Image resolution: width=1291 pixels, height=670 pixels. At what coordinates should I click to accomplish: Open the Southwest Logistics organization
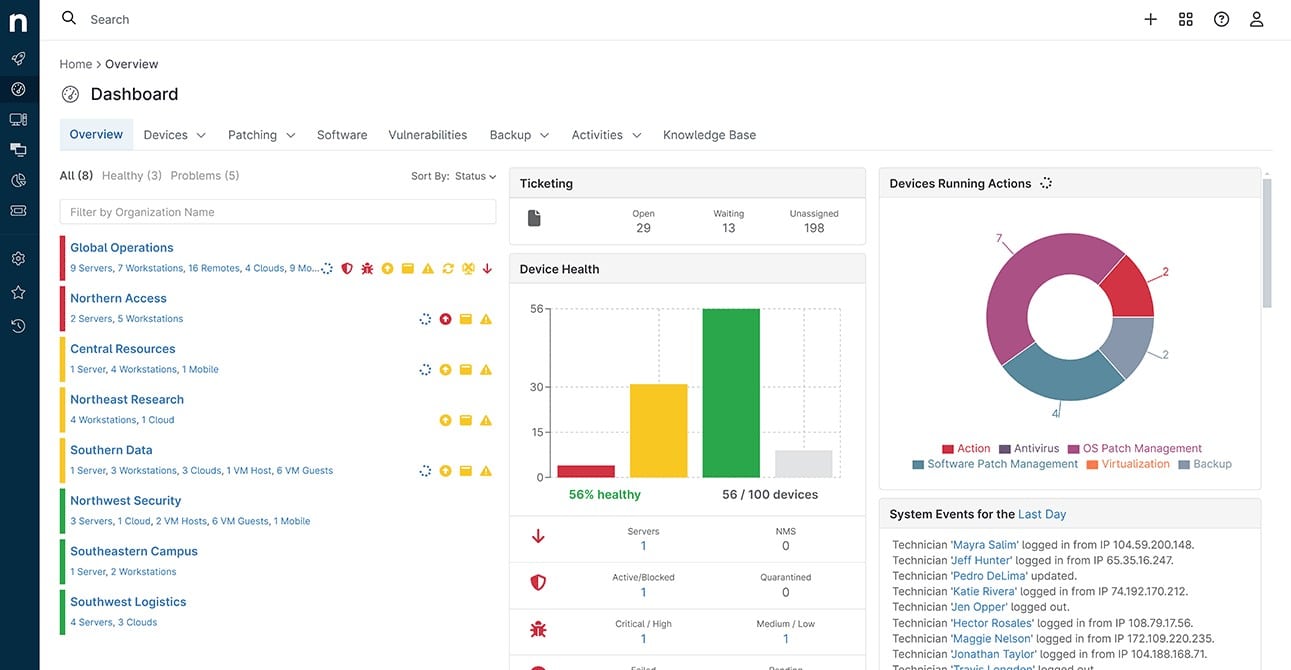coord(129,602)
